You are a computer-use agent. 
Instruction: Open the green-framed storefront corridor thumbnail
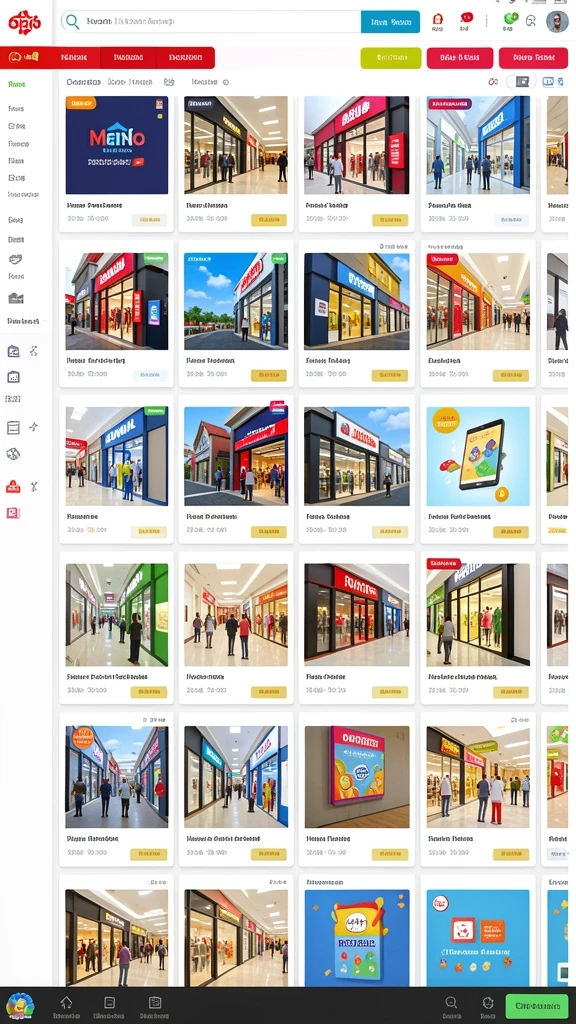[x=117, y=615]
